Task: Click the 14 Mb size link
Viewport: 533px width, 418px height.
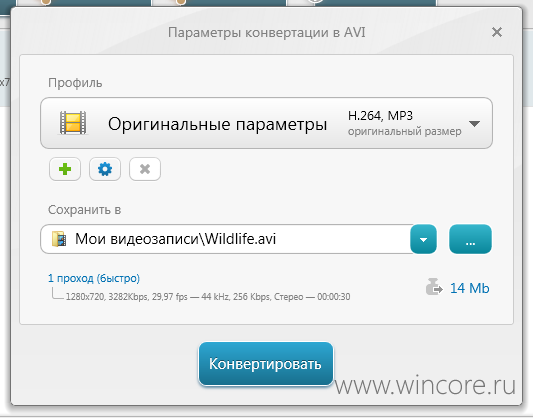Action: click(x=469, y=288)
